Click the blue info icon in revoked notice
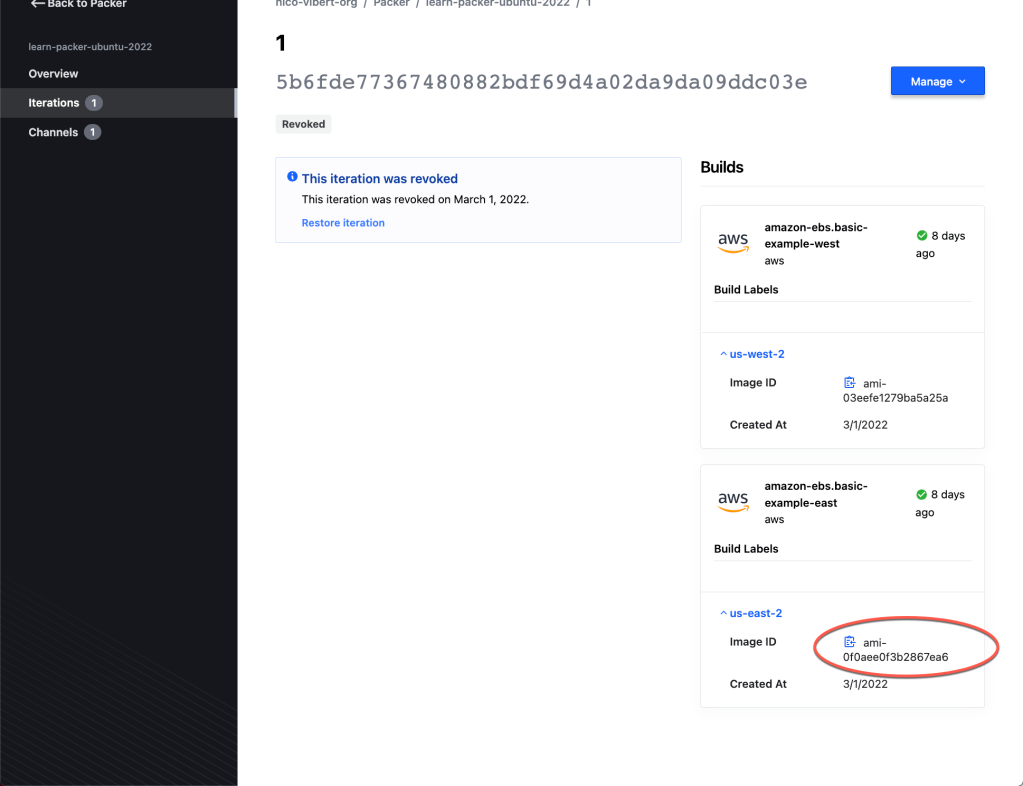The image size is (1023, 786). 292,177
